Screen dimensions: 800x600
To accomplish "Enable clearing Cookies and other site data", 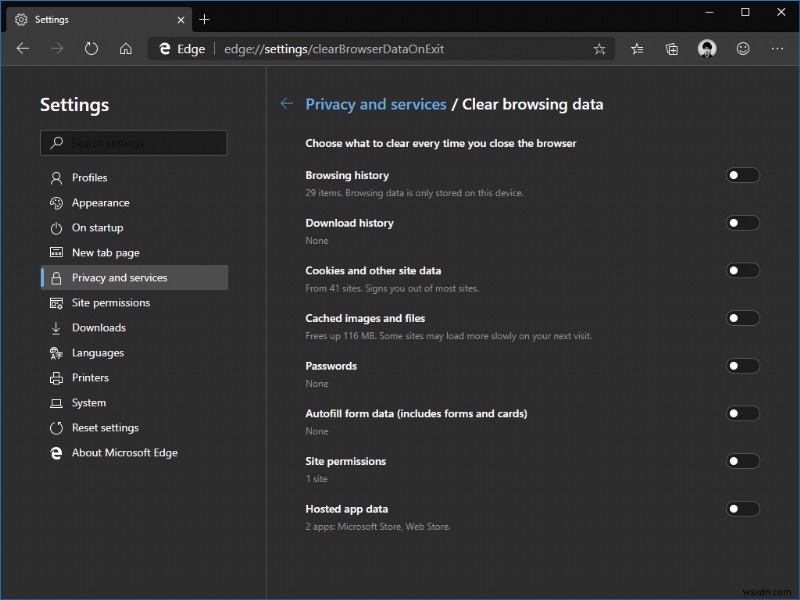I will point(743,270).
